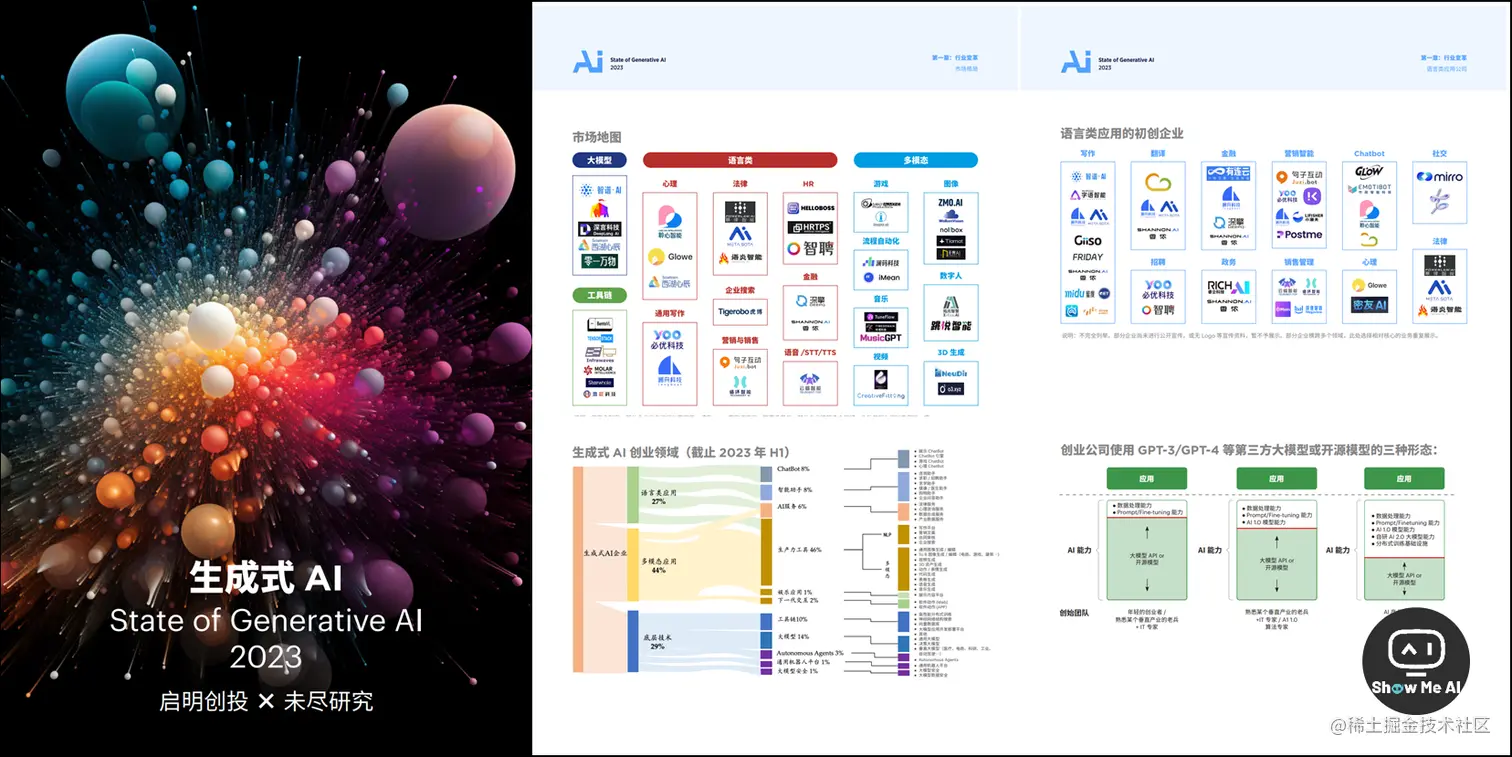
Task: Click the Giiso logo
Action: (x=1088, y=241)
